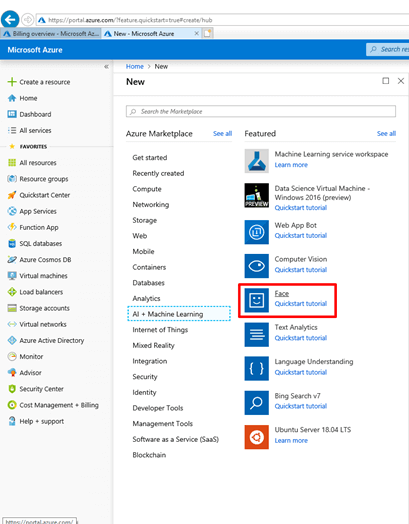Click See all for Featured

(x=386, y=134)
